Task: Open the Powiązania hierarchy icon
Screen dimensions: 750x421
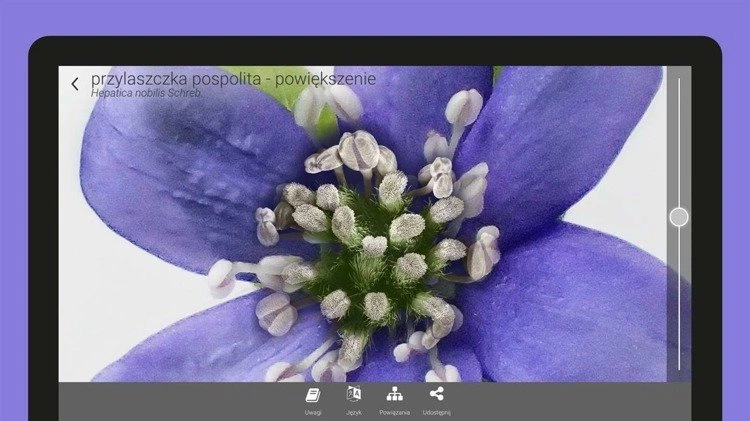Action: click(x=394, y=394)
